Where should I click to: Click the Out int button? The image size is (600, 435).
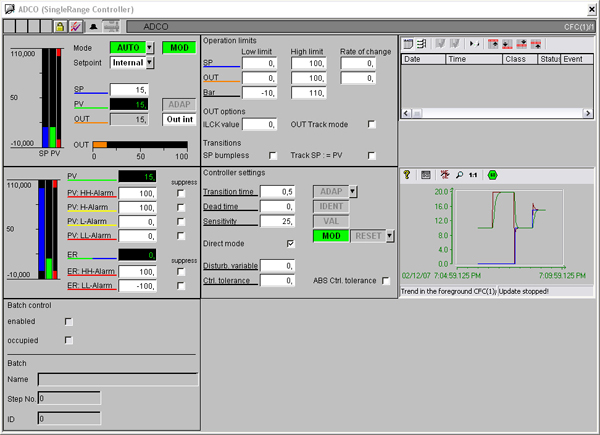pos(179,119)
